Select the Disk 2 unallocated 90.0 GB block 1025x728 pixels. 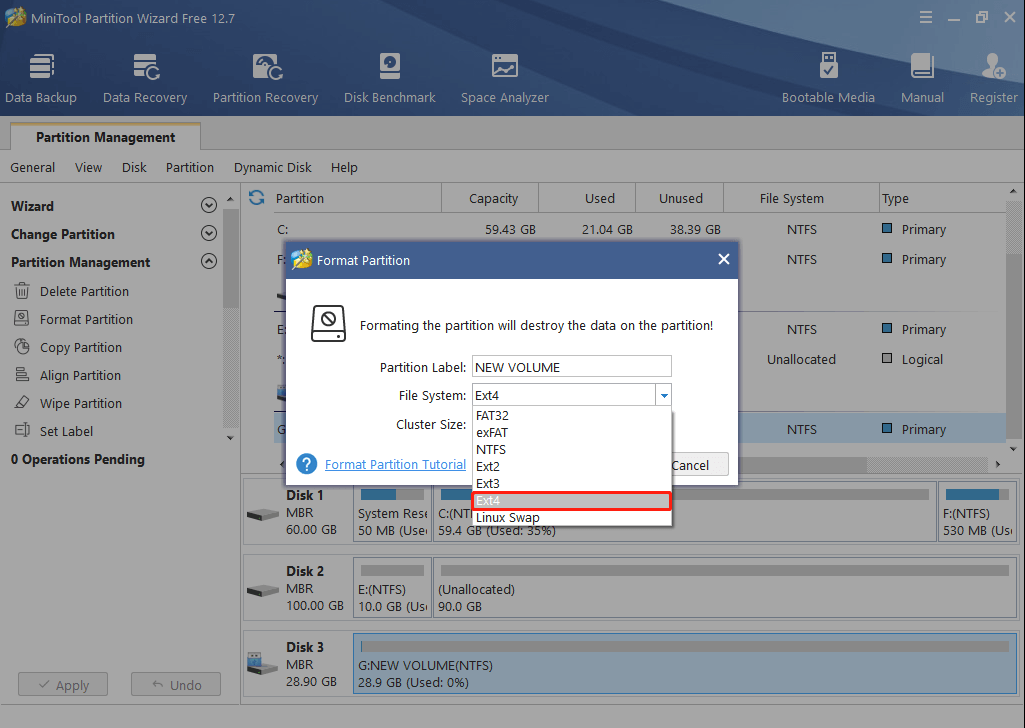[x=724, y=587]
